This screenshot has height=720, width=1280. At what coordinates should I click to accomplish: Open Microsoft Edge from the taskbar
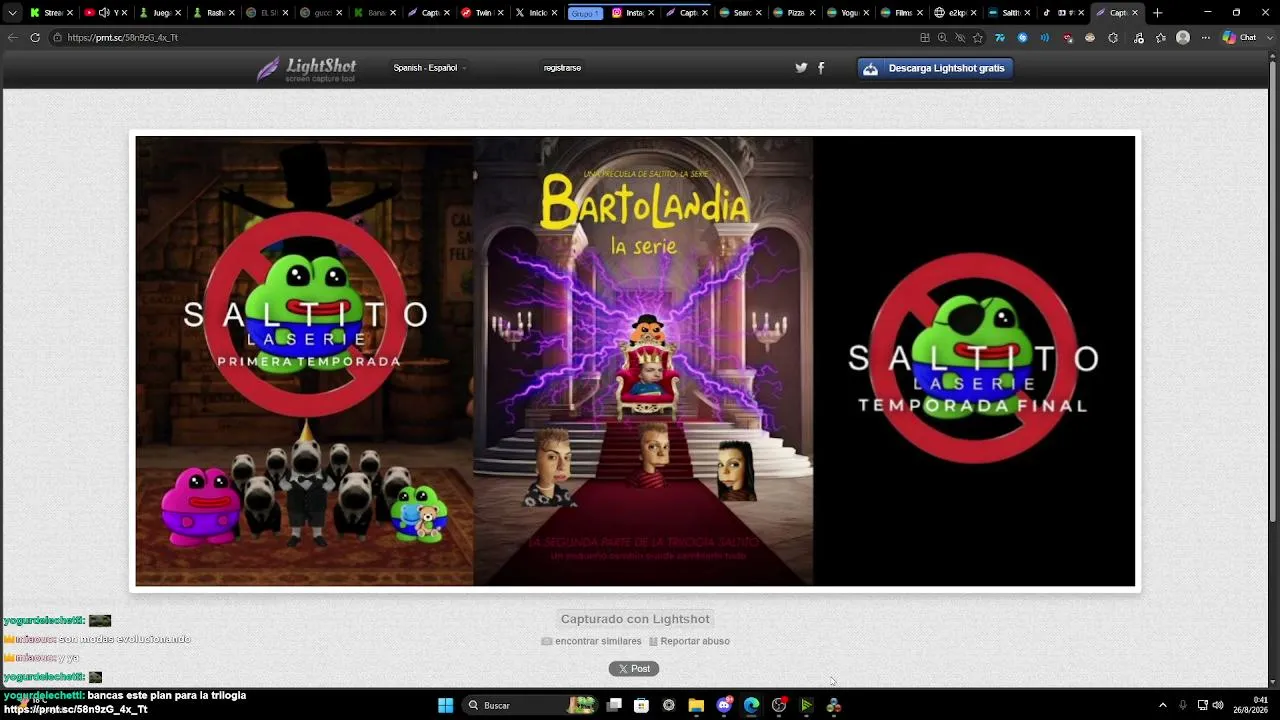pos(751,705)
